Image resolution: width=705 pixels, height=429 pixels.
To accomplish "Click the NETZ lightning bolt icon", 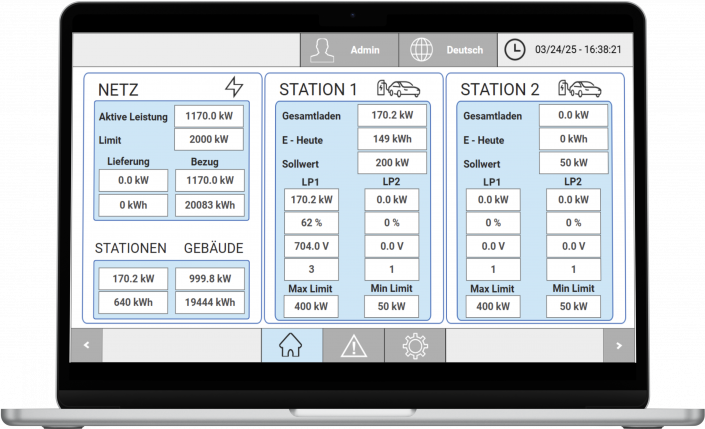I will coord(234,88).
